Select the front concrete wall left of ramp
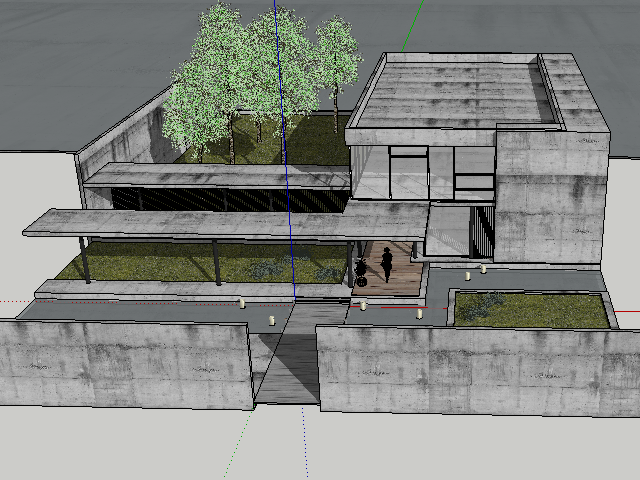Screen dimensions: 640x480 pos(126,363)
